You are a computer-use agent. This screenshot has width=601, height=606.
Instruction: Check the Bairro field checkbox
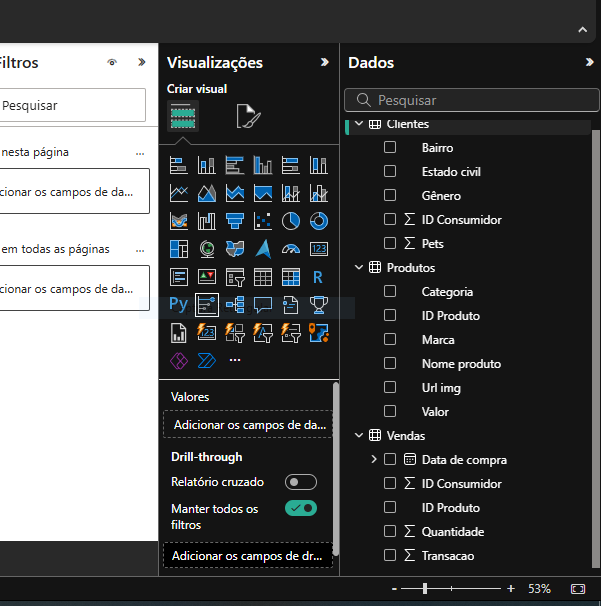tap(390, 147)
